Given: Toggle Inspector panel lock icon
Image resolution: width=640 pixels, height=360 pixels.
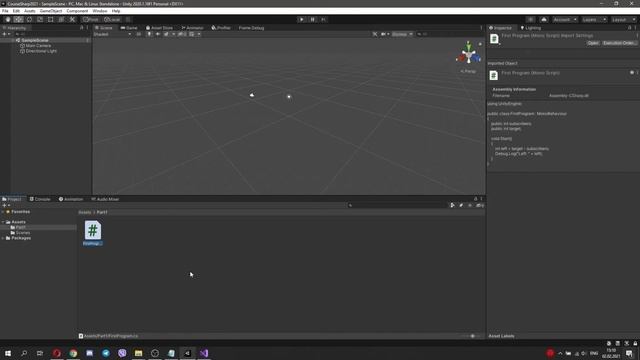Looking at the screenshot, I should point(629,28).
